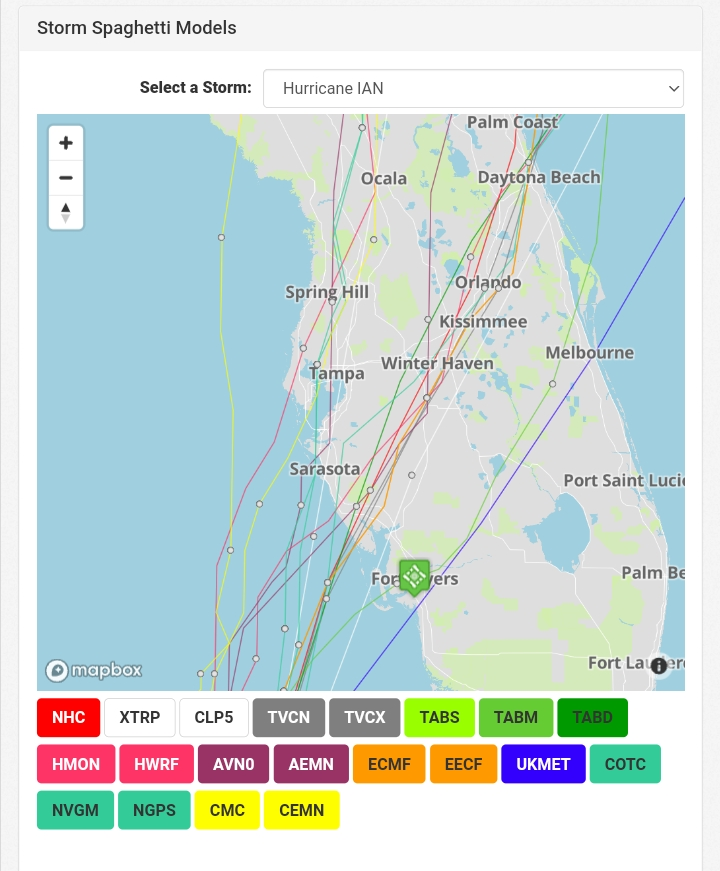Screen dimensions: 720x871
Task: Toggle the CLP5 model track
Action: (x=214, y=717)
